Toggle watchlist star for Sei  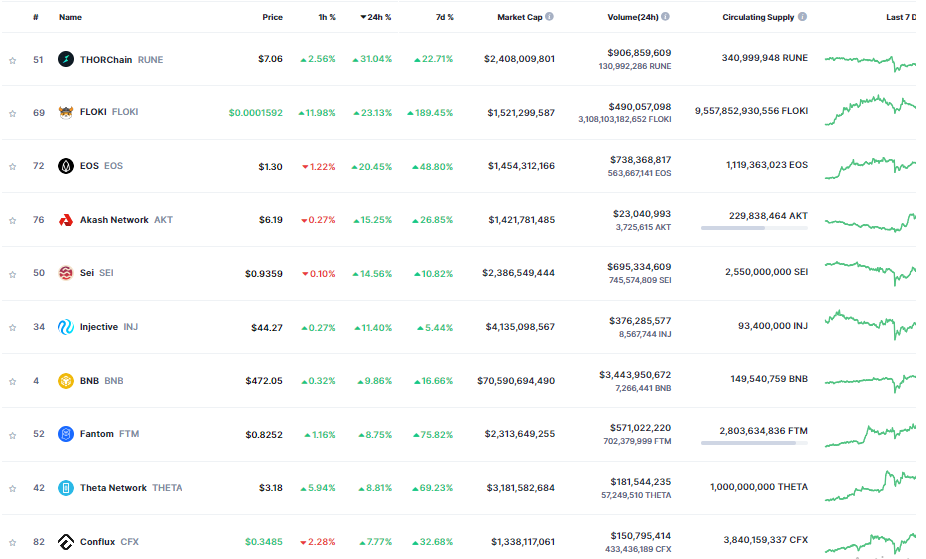12,274
